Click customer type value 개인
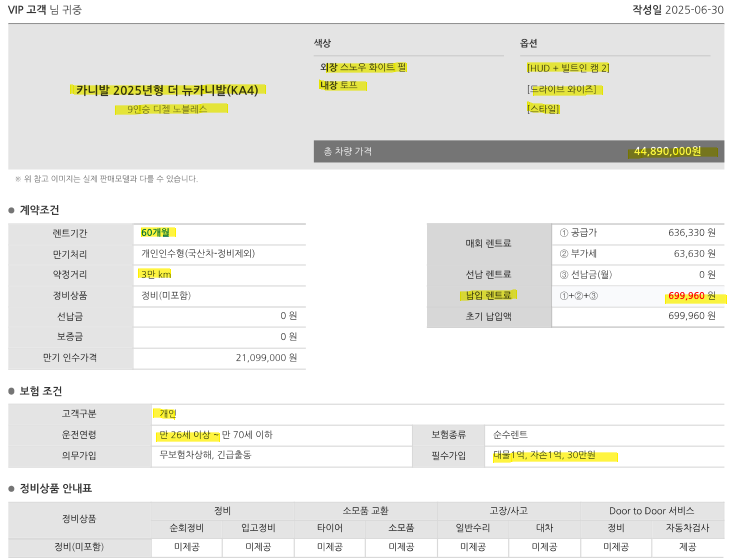The width and height of the screenshot is (739, 559). pyautogui.click(x=168, y=414)
